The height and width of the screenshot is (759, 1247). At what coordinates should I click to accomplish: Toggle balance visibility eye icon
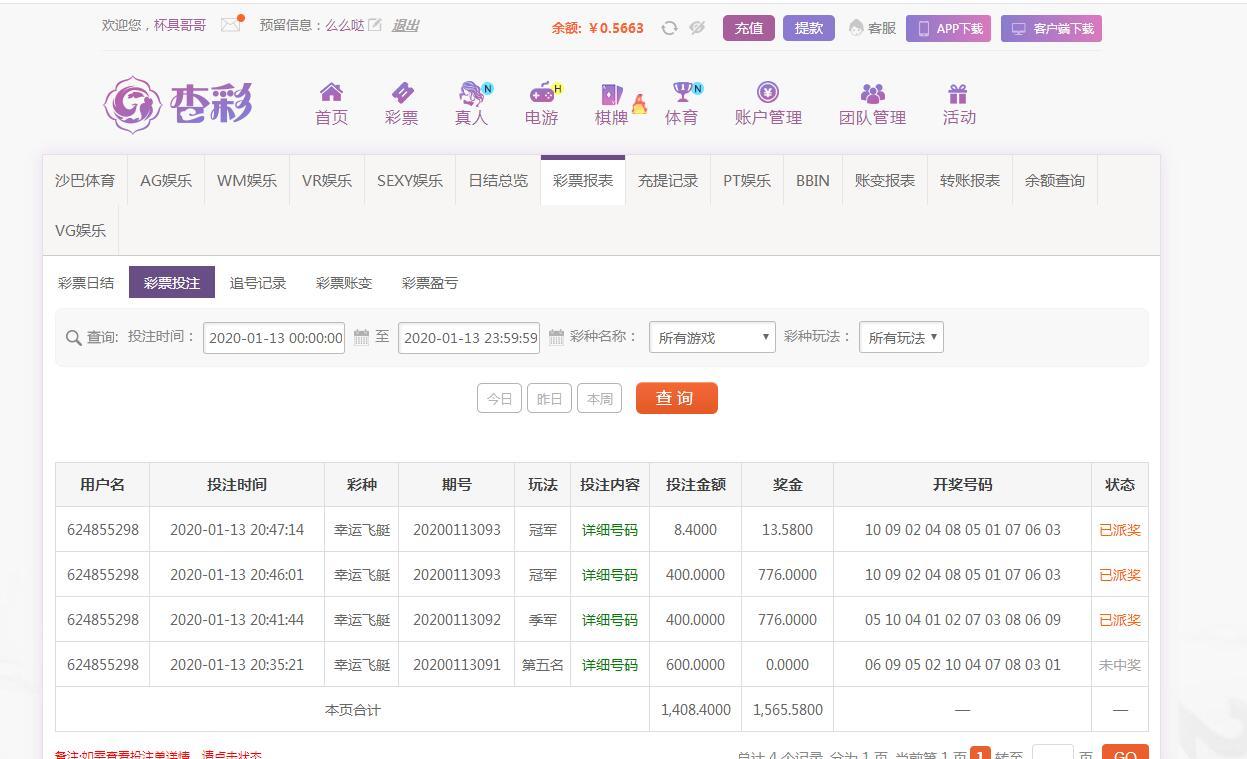pyautogui.click(x=697, y=28)
